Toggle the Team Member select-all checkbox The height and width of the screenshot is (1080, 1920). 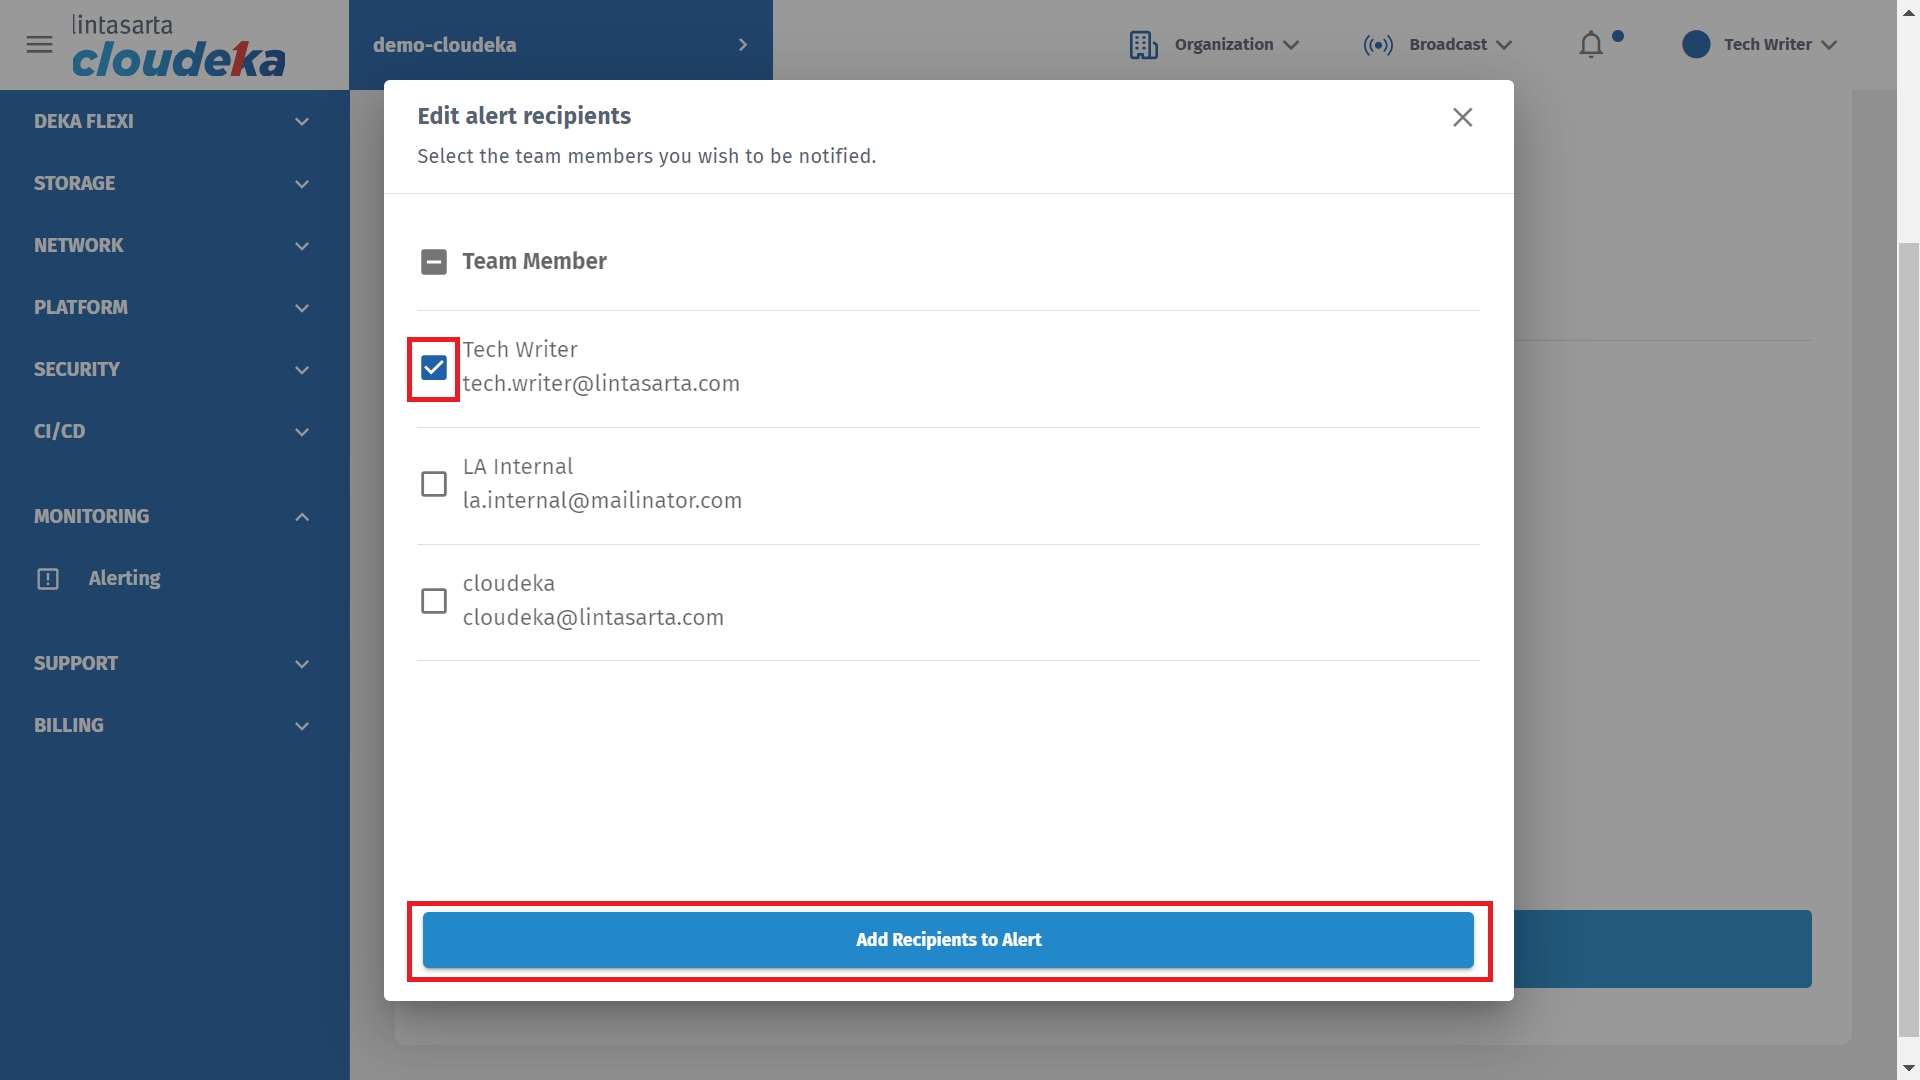(x=434, y=262)
